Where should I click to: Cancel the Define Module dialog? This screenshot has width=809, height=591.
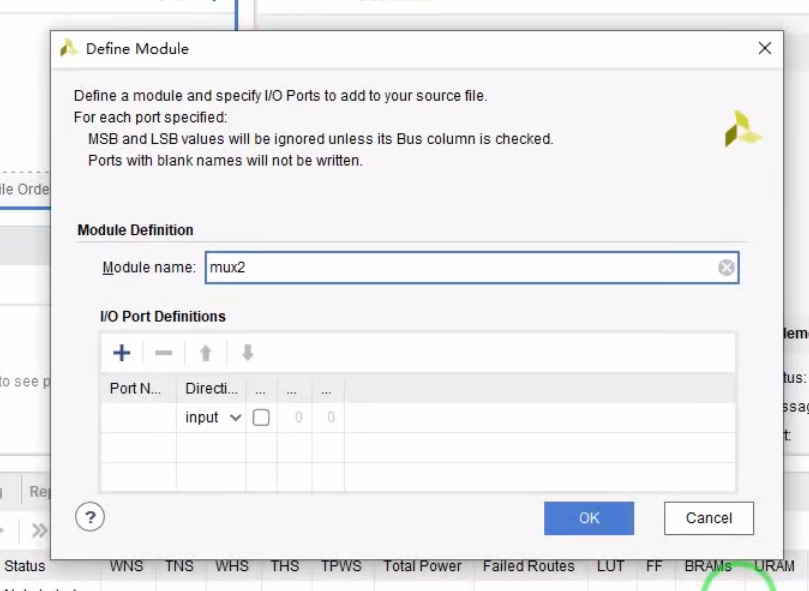pos(708,518)
